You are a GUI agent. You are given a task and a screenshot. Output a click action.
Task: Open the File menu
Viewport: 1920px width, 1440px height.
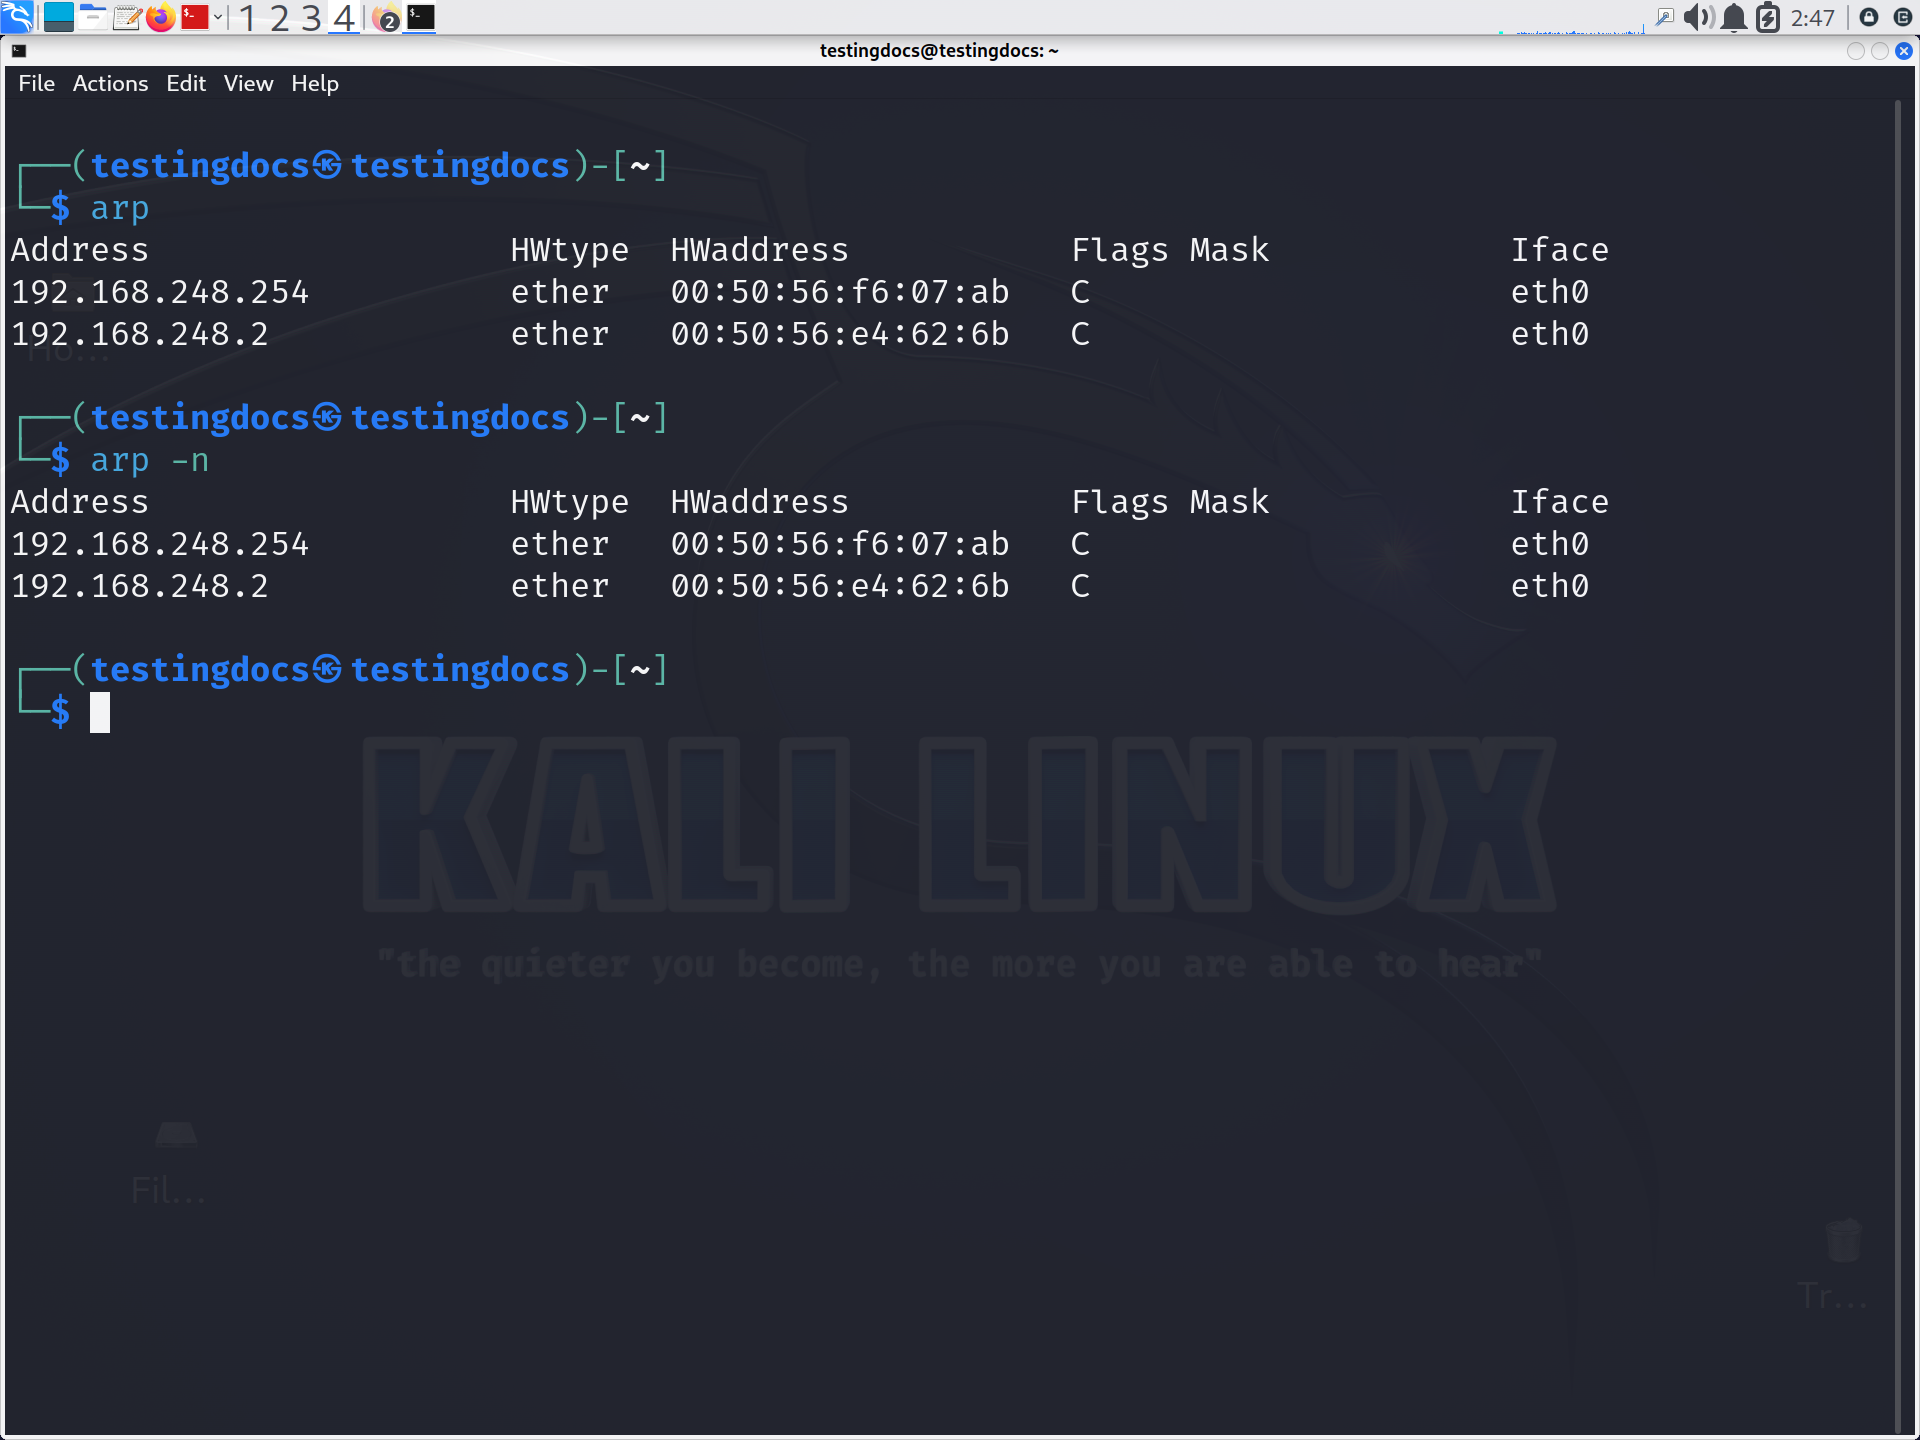click(36, 83)
